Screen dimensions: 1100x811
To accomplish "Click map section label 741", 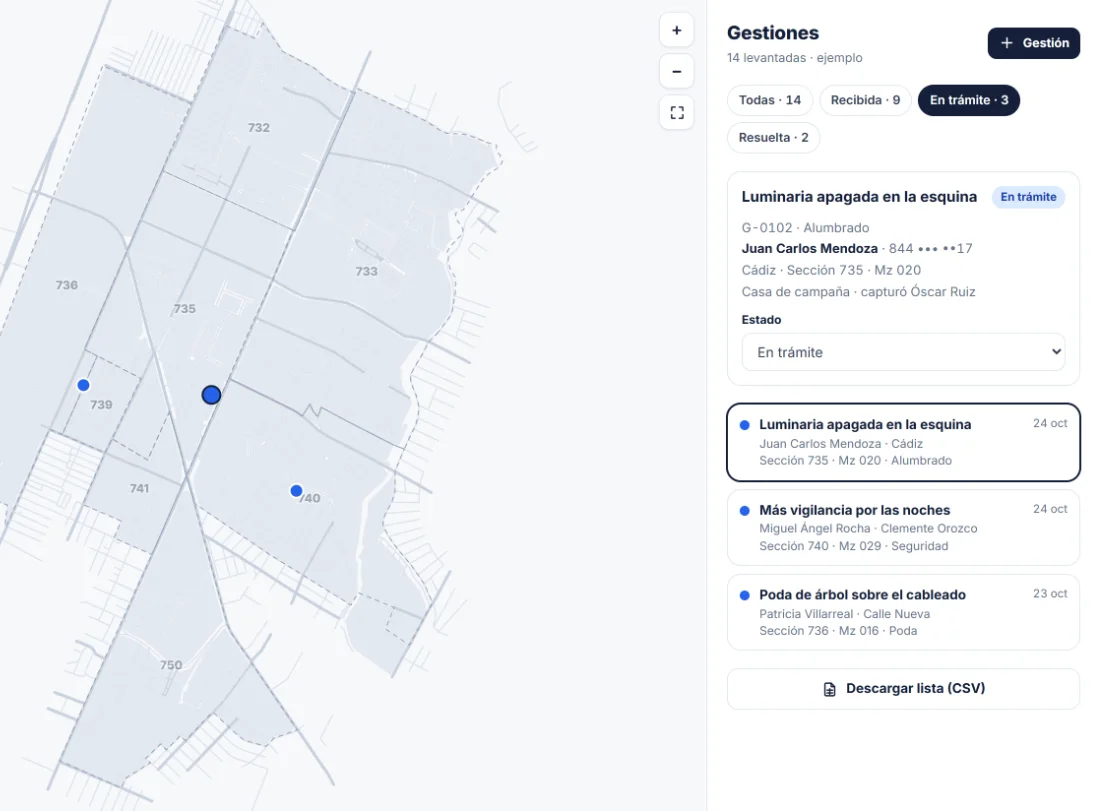I will tap(139, 488).
